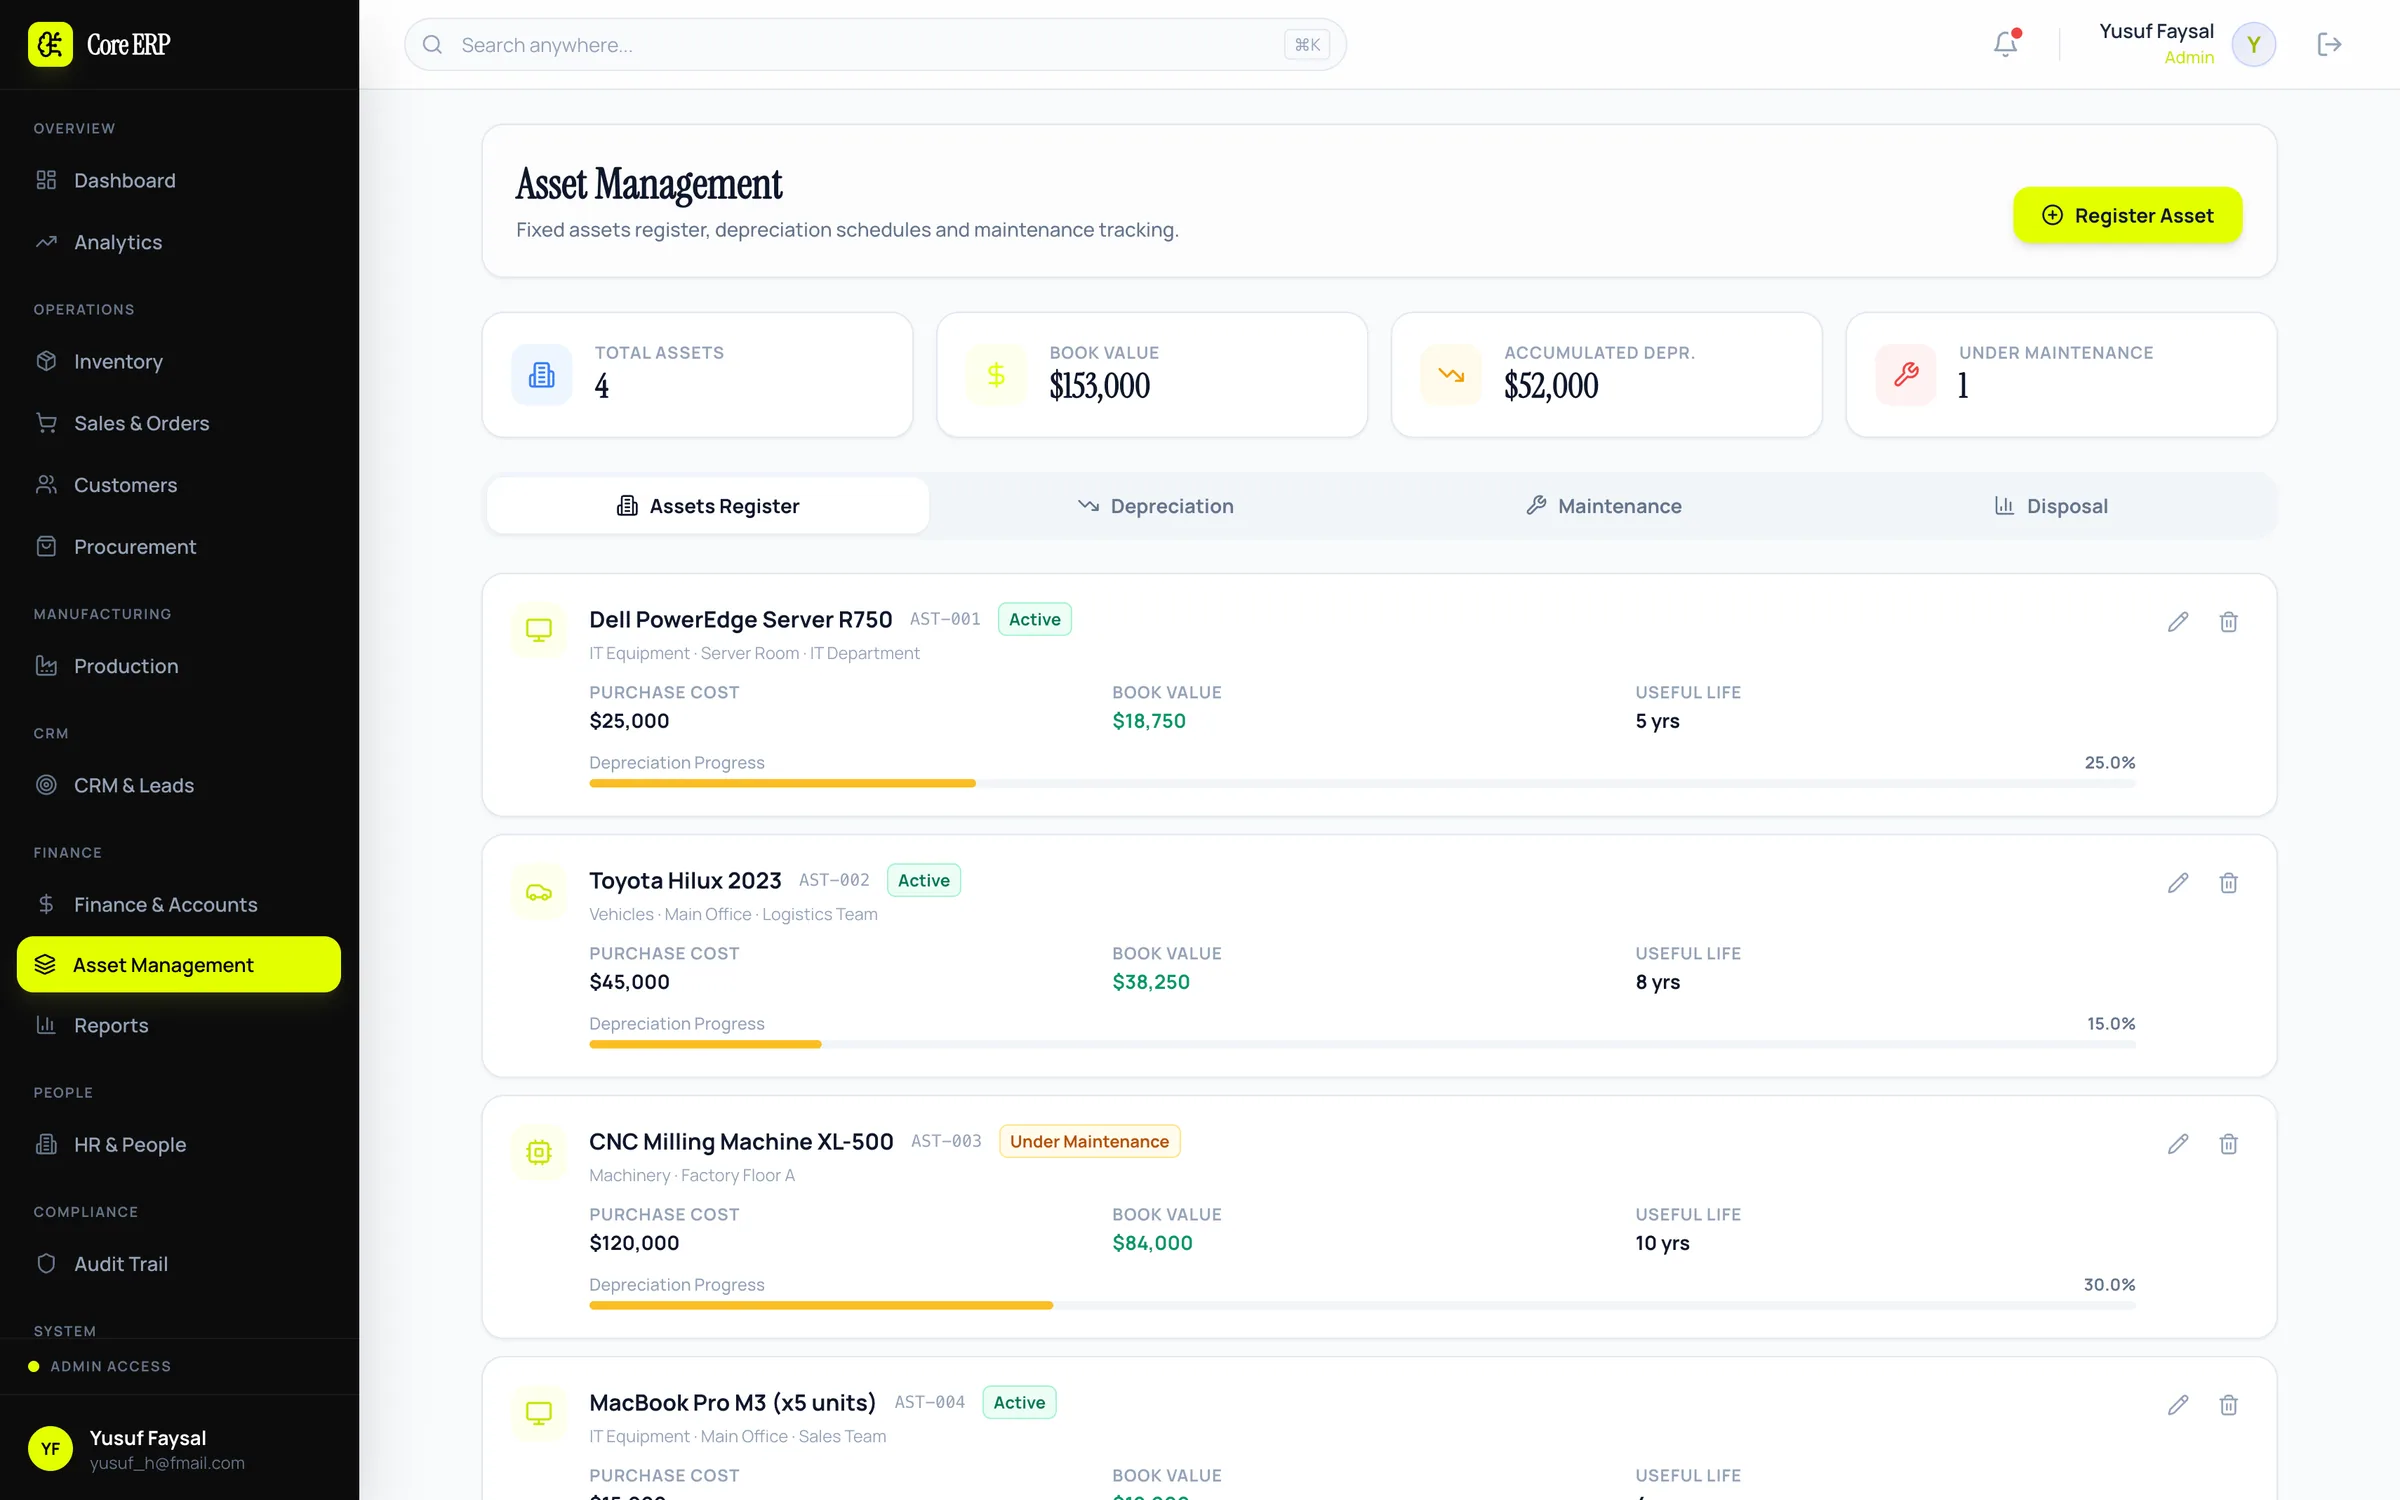Edit the Toyota Hilux 2023 asset
Image resolution: width=2400 pixels, height=1500 pixels.
coord(2178,883)
